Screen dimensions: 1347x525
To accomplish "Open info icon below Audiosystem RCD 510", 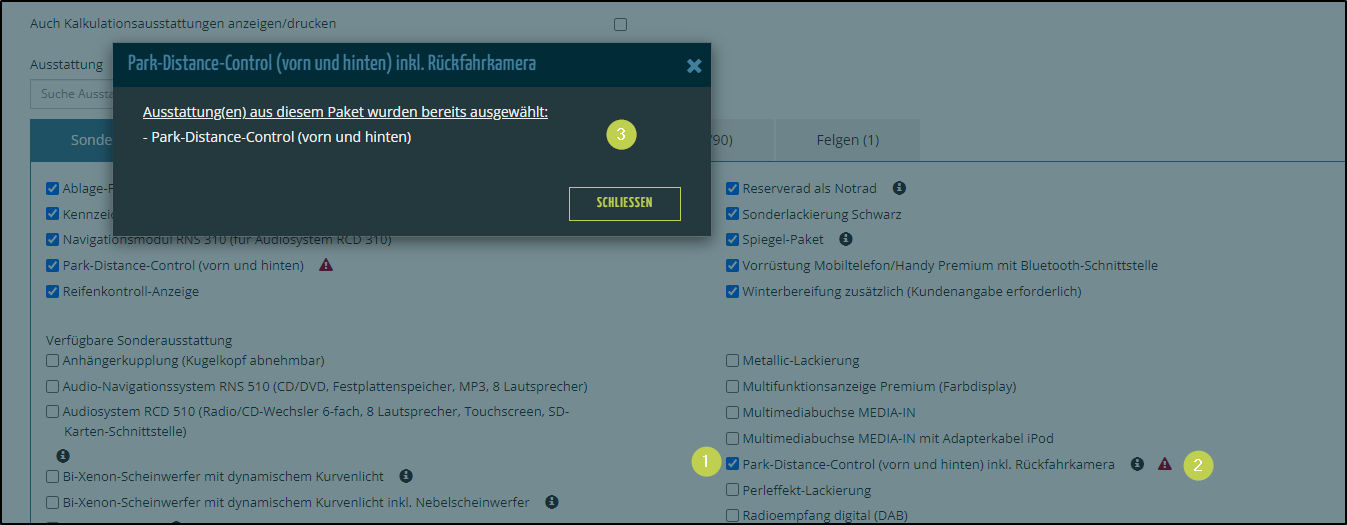I will (x=63, y=455).
